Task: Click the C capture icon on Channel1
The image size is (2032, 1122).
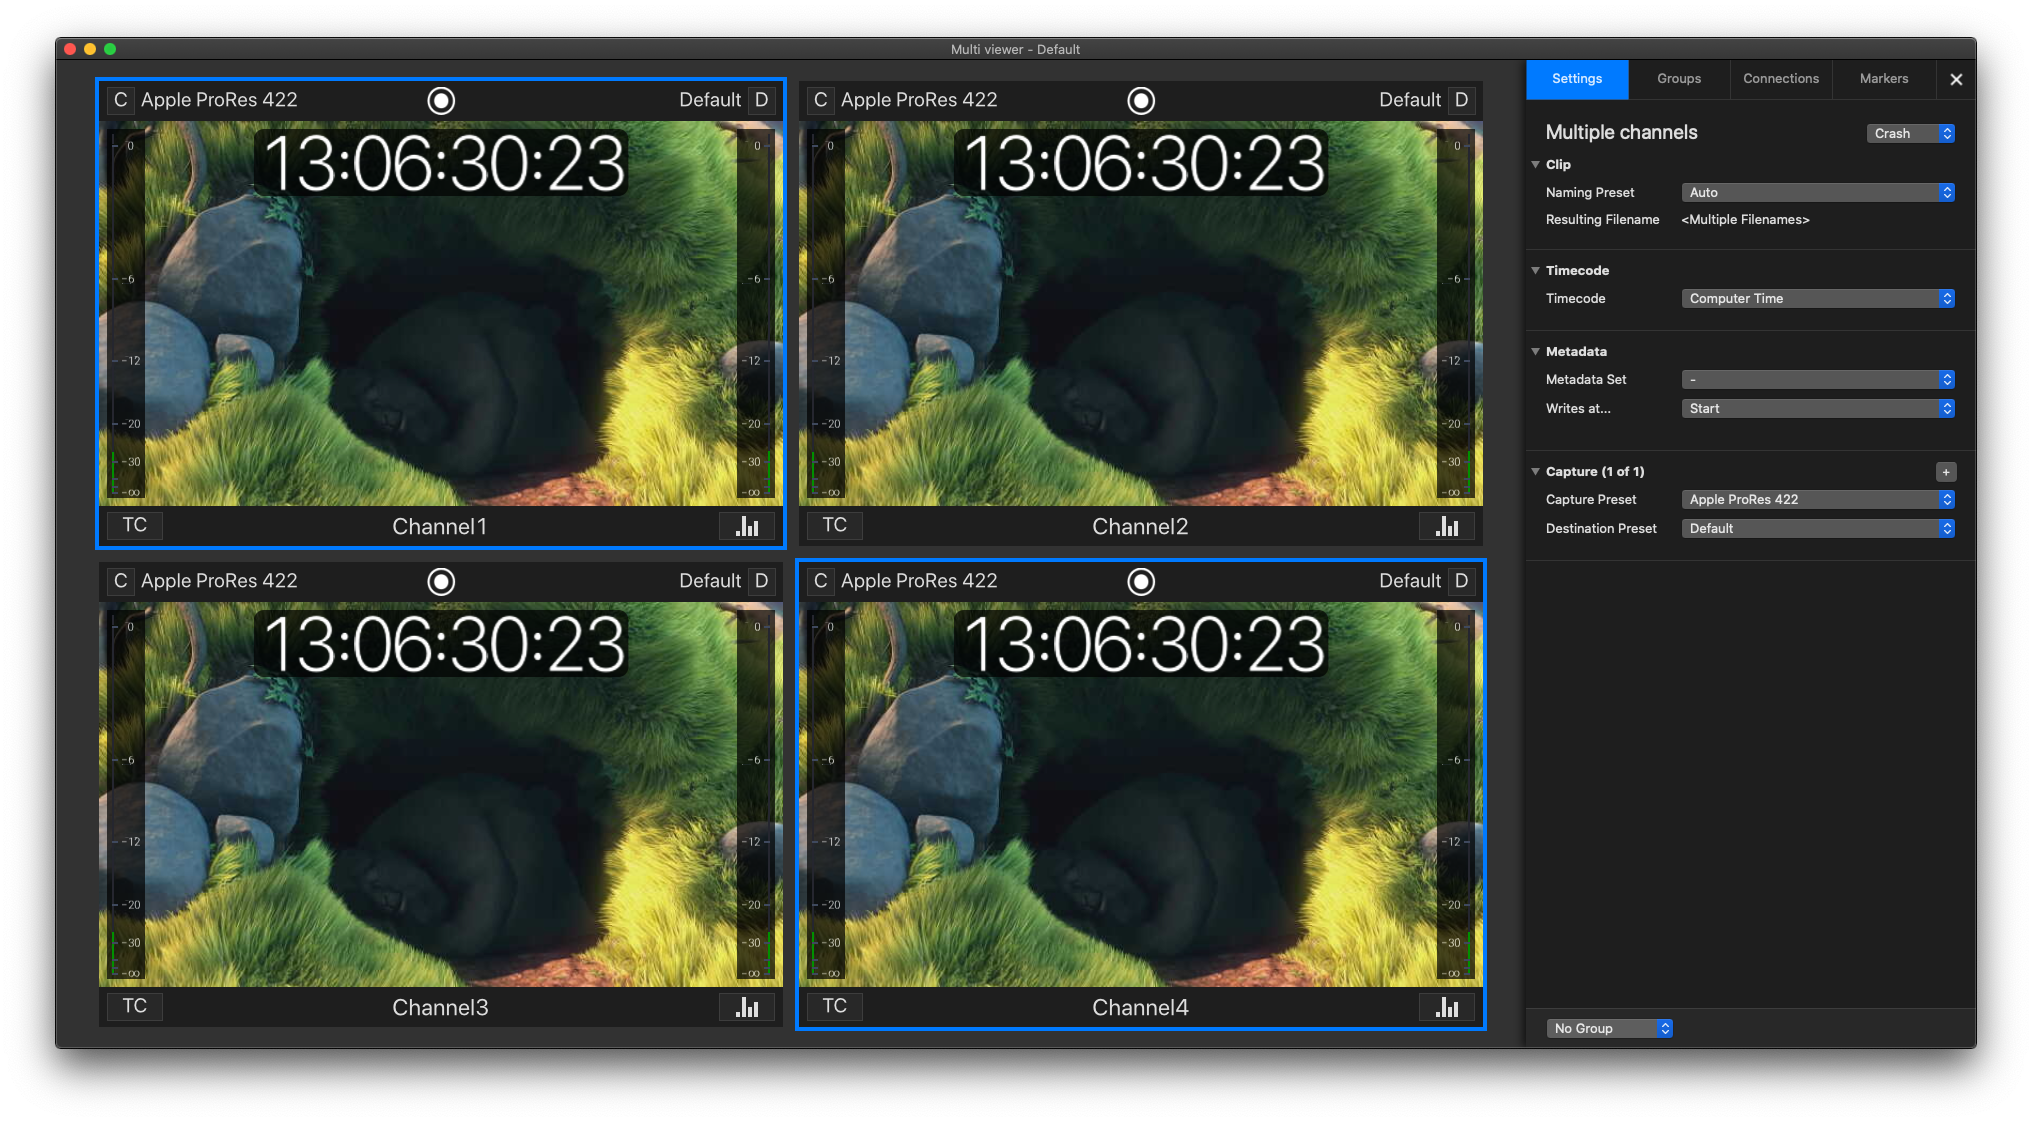Action: pos(120,100)
